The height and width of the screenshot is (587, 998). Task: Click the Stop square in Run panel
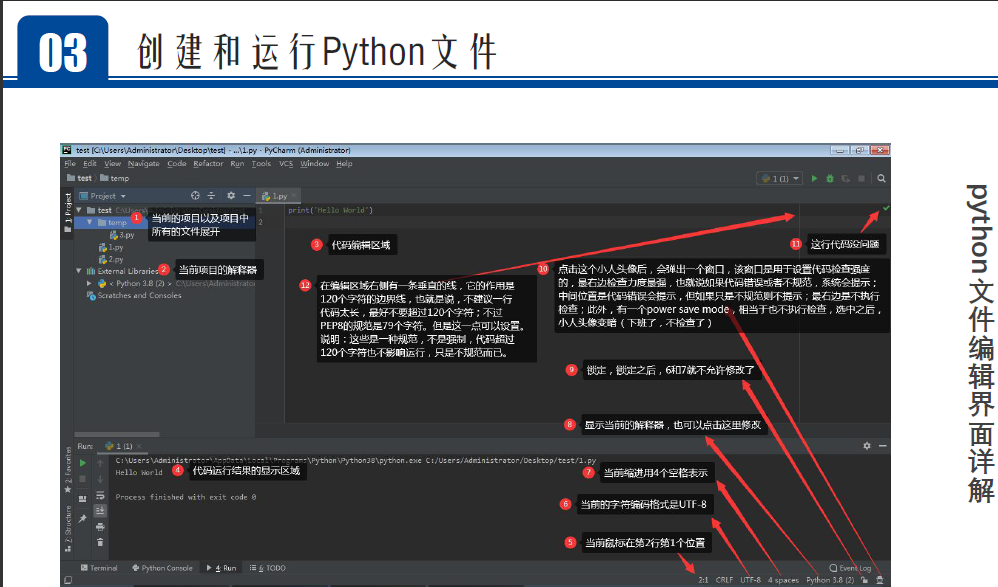(83, 479)
